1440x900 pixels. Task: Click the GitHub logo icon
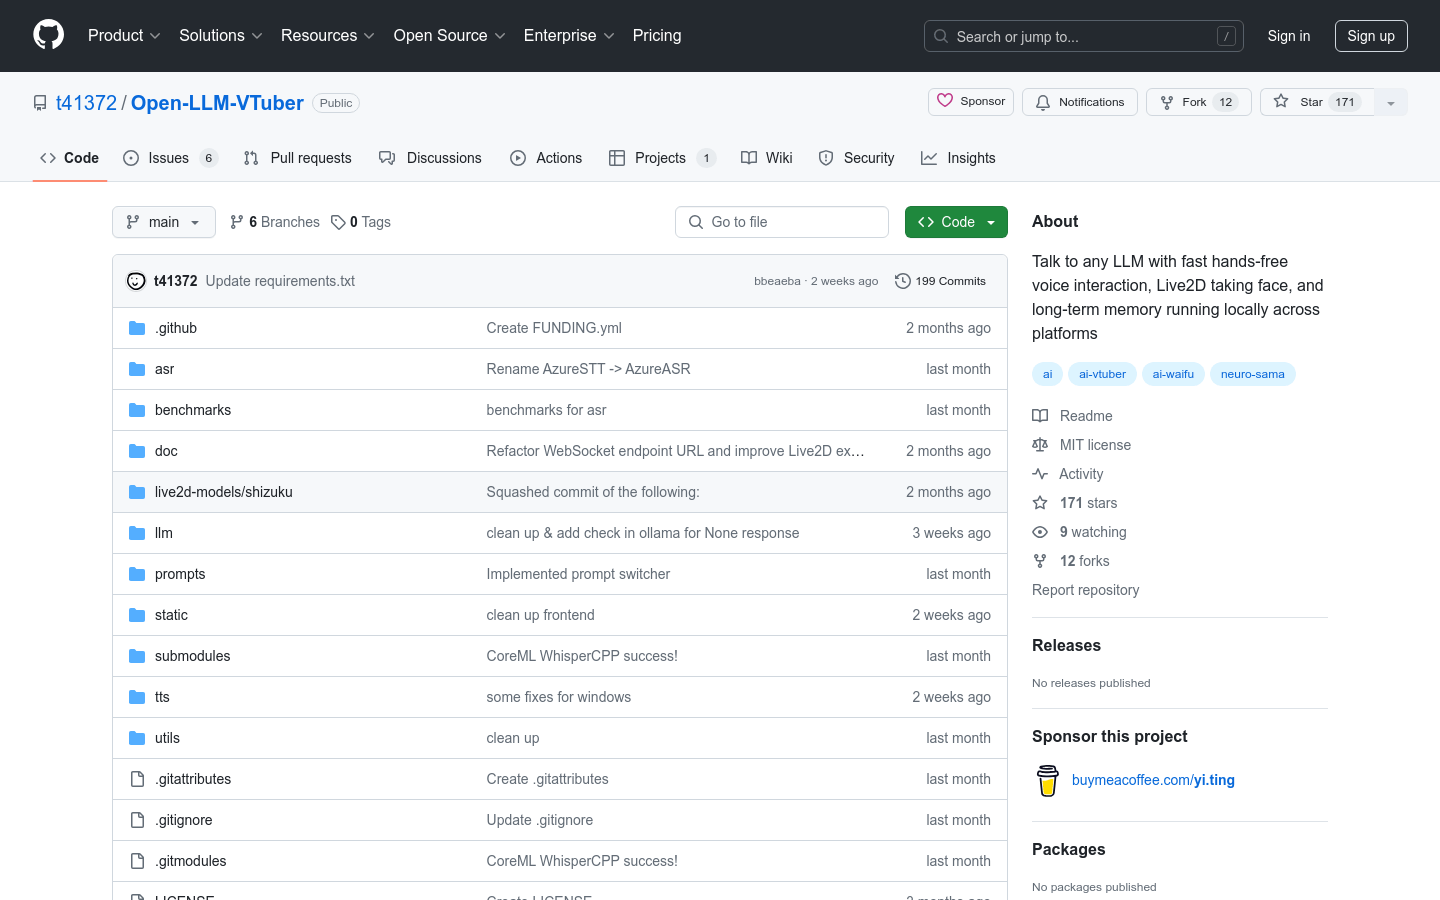48,35
